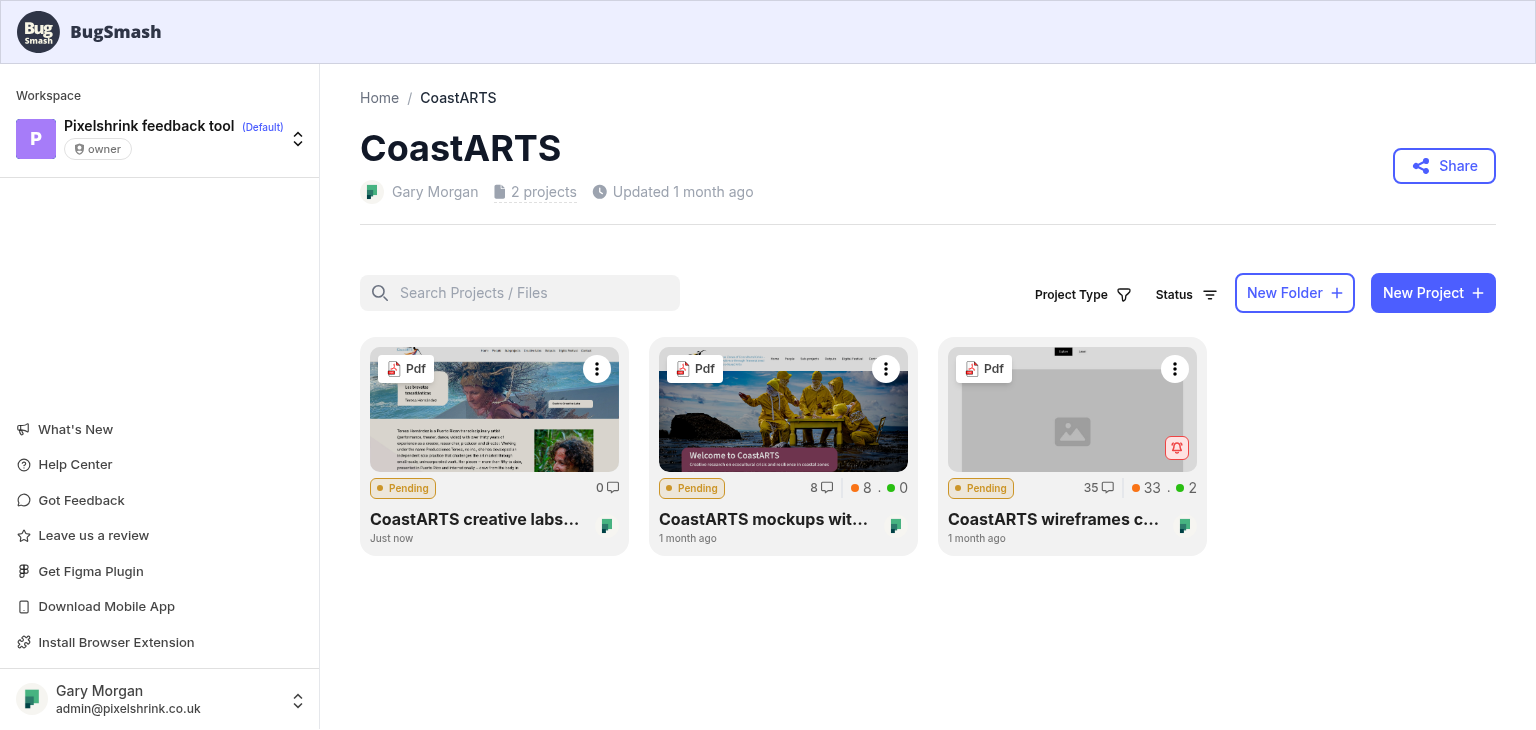Click the green resolved count 0 on the mockups card
This screenshot has width=1536, height=730.
(897, 488)
